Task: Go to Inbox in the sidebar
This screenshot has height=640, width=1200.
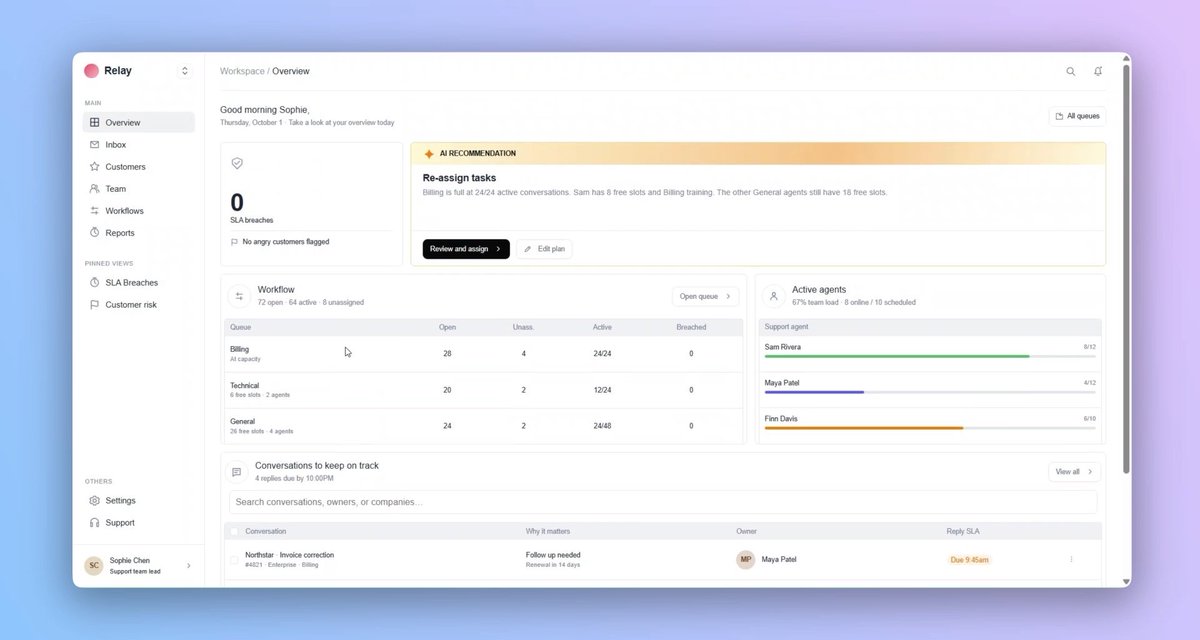Action: point(139,145)
